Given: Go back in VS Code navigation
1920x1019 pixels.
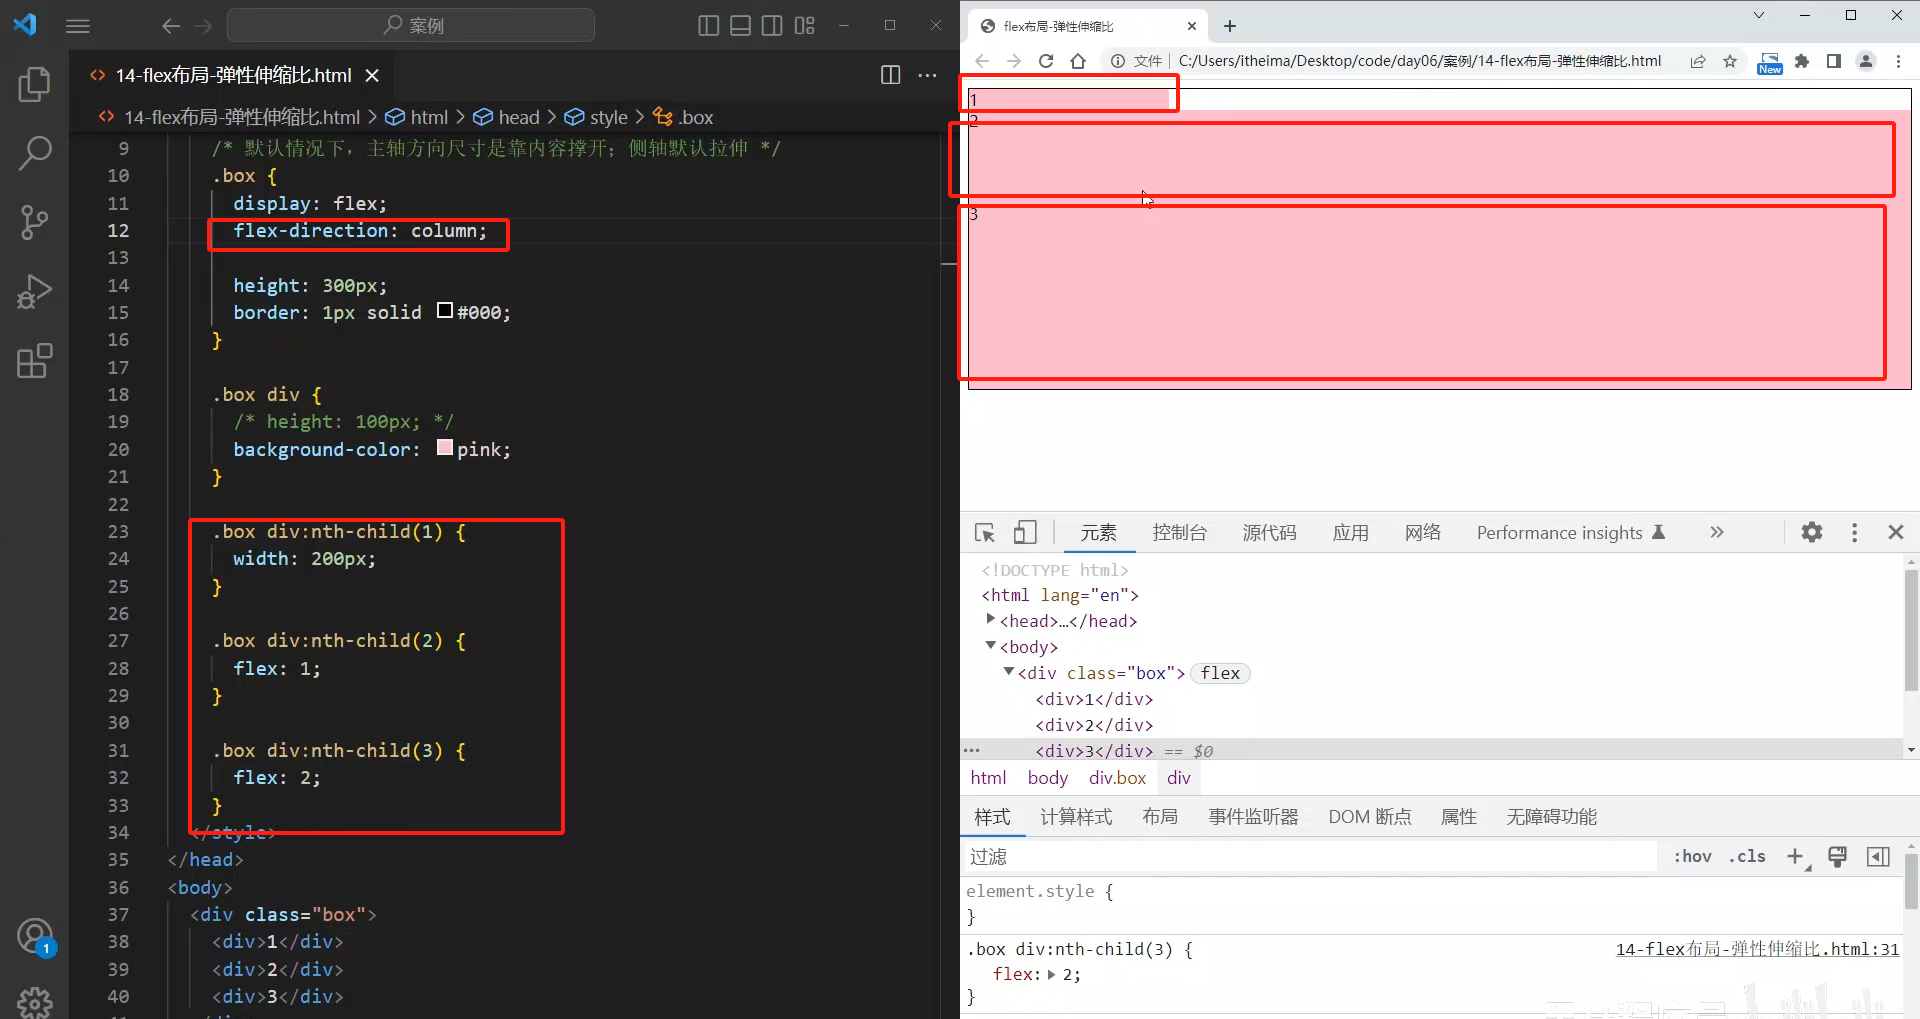Looking at the screenshot, I should 171,26.
